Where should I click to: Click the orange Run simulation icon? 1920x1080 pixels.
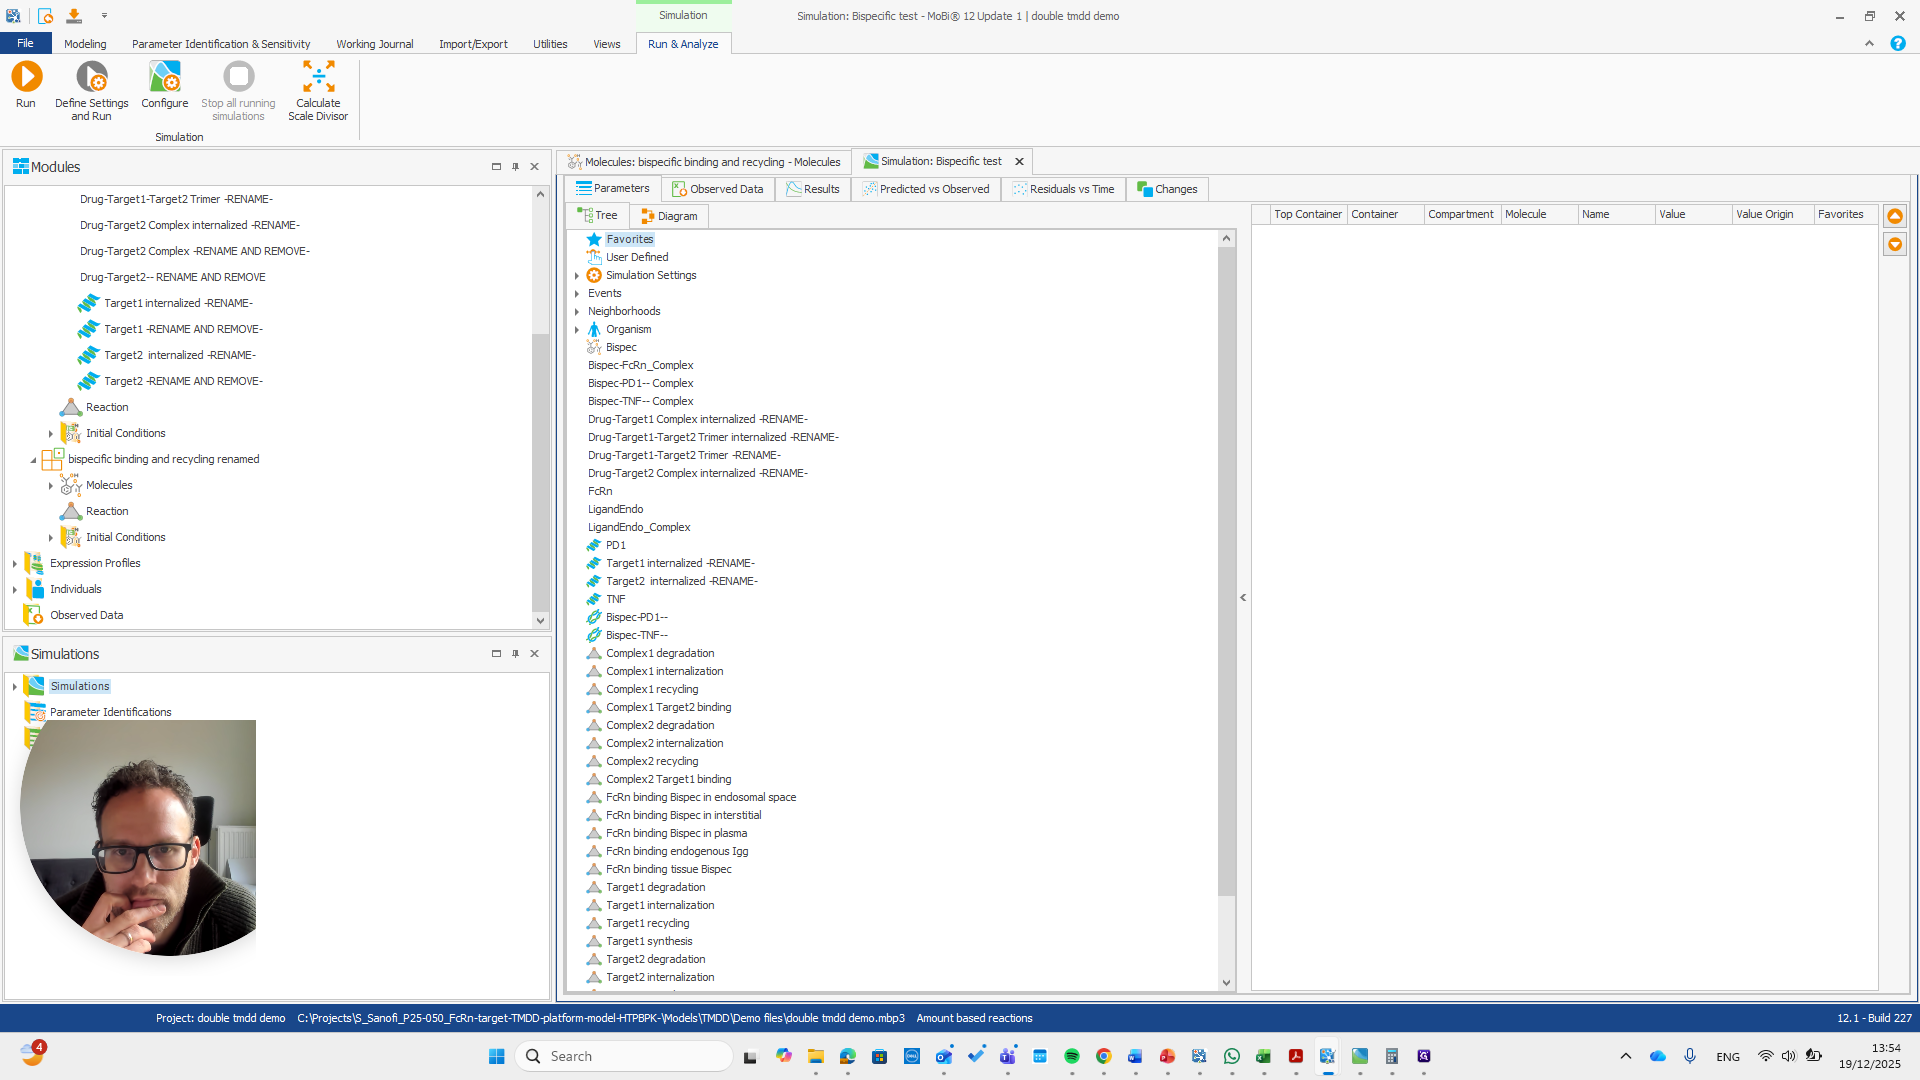pyautogui.click(x=26, y=77)
